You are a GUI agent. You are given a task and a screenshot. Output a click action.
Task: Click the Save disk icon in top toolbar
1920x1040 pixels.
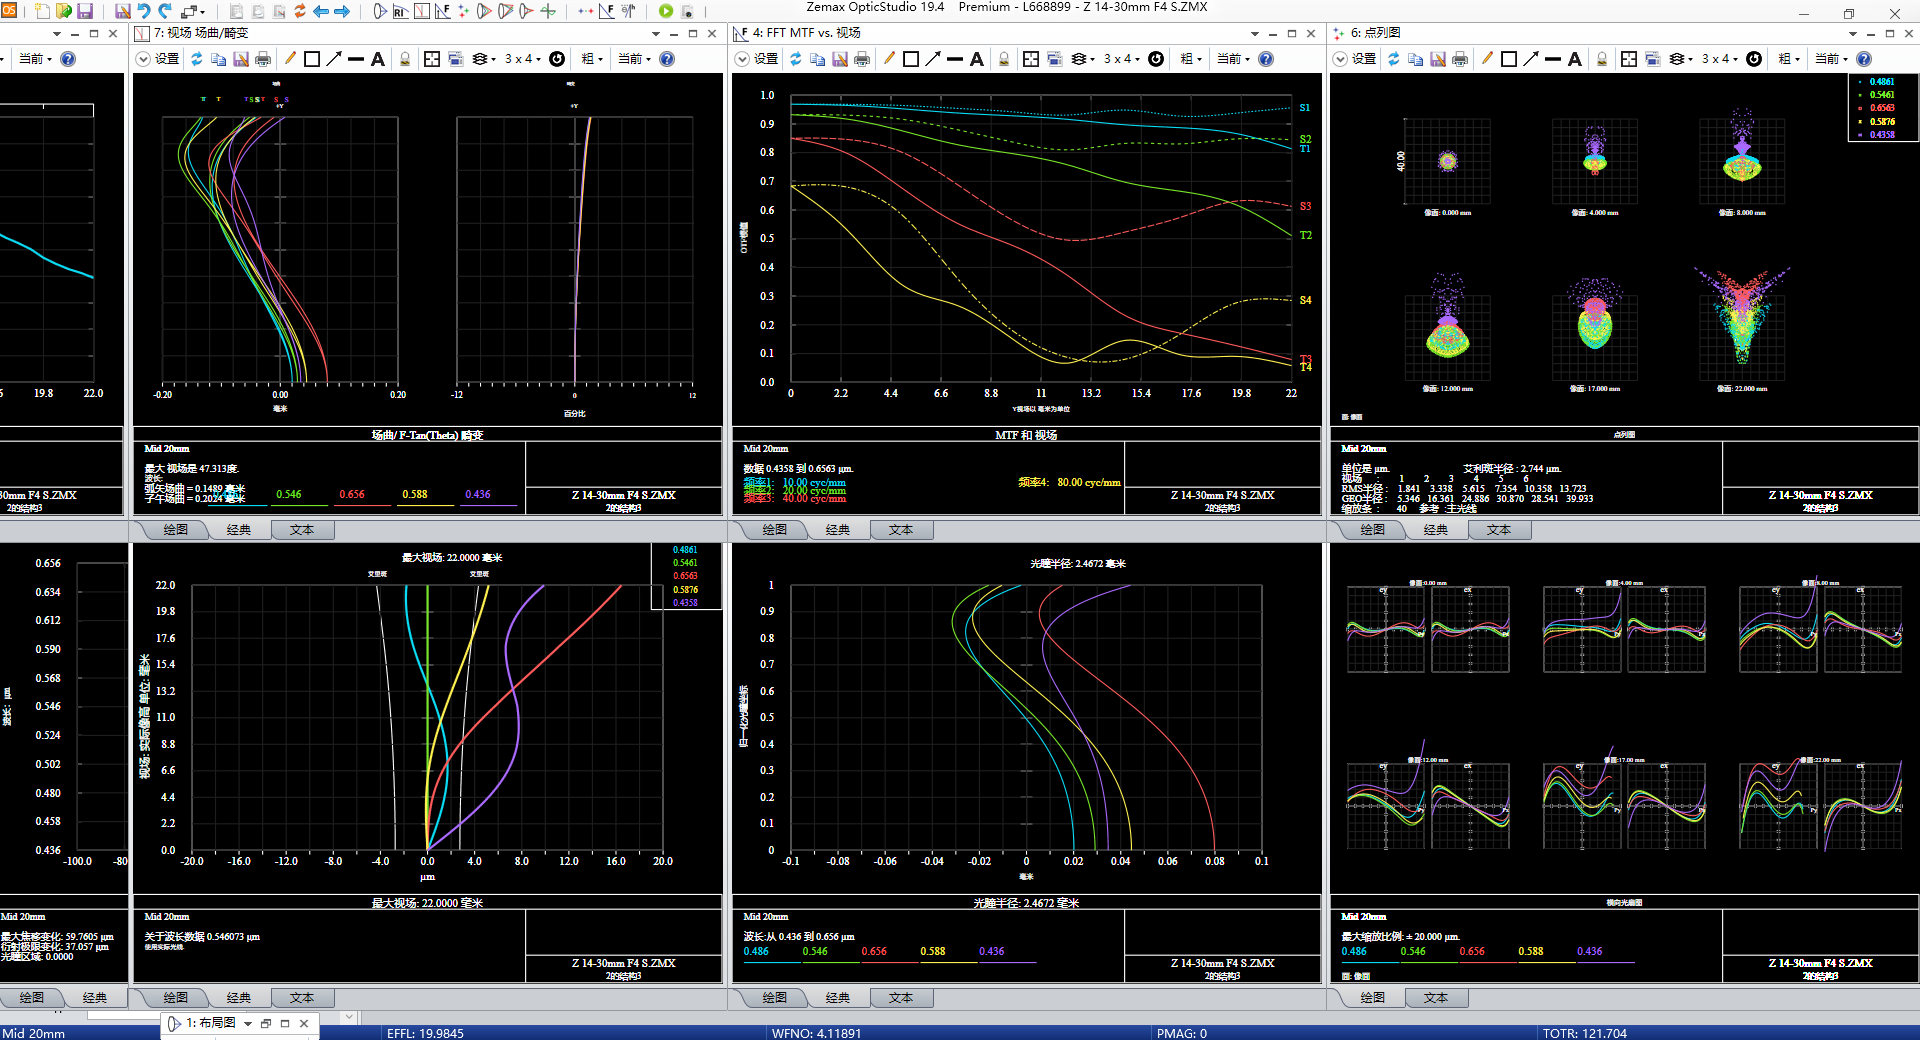[x=85, y=11]
